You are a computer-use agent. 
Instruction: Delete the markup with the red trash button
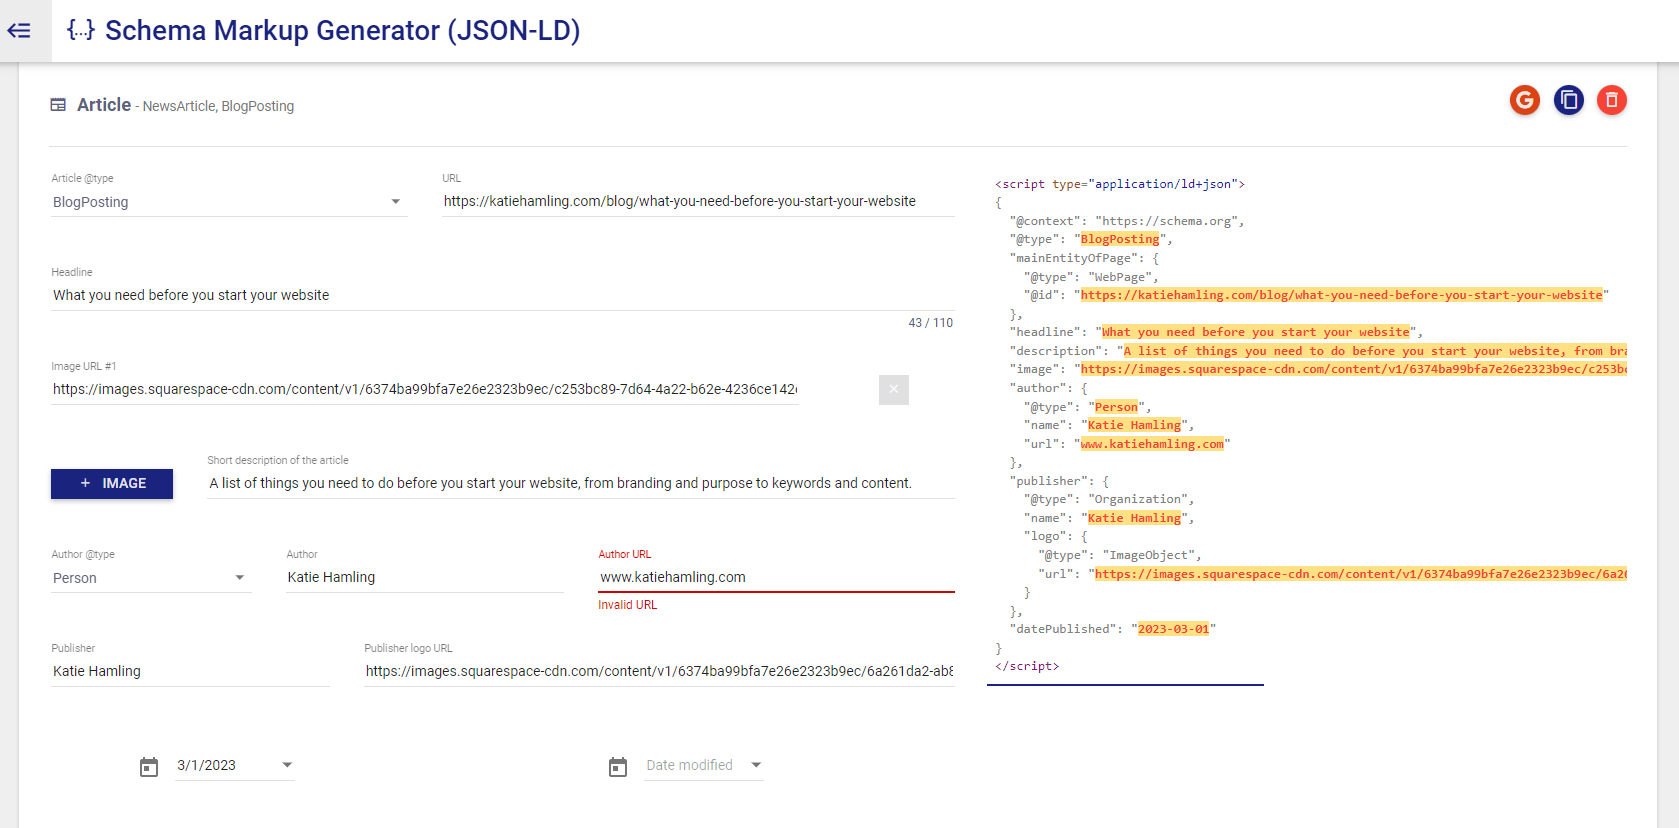[1612, 100]
